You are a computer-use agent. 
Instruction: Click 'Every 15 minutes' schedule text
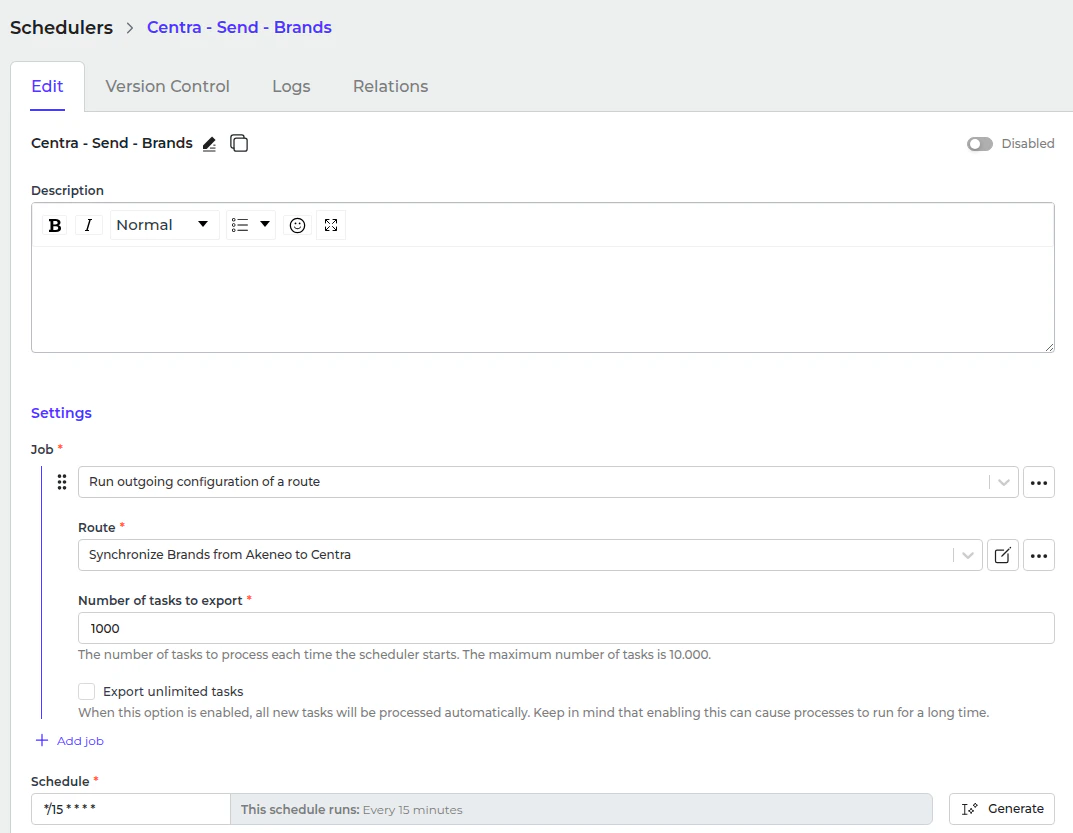coord(413,810)
